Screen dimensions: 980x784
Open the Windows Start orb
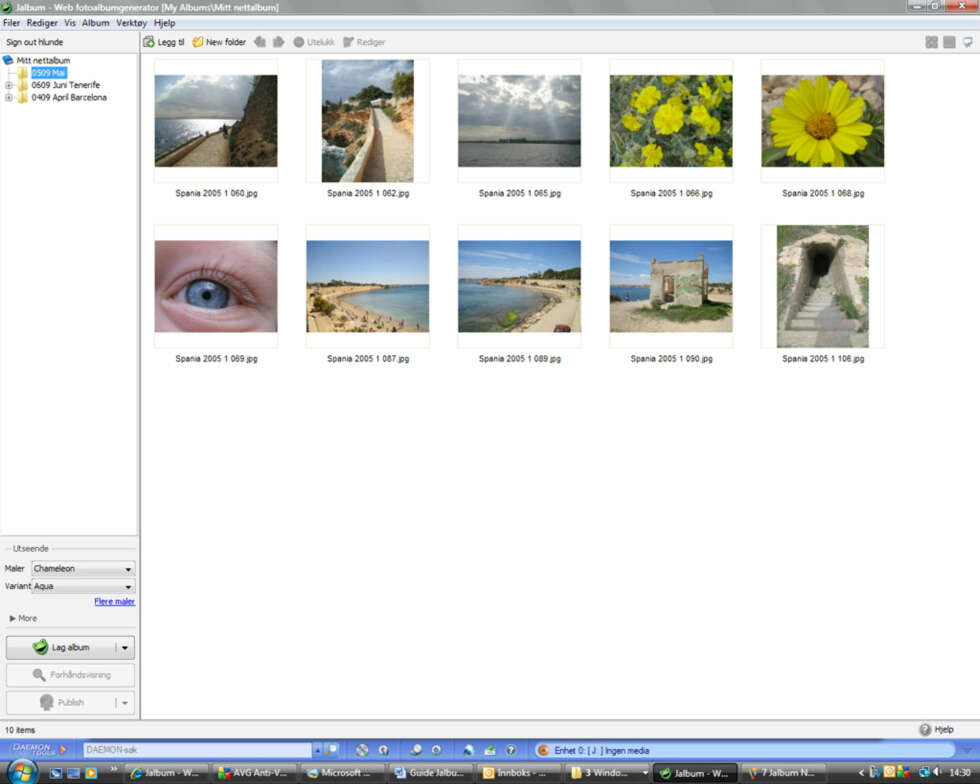pos(22,773)
